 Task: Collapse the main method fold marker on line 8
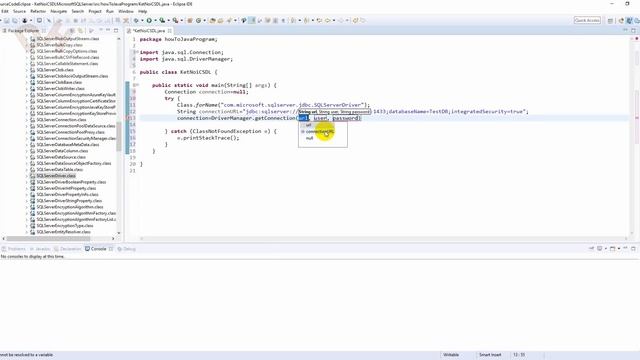coord(138,85)
